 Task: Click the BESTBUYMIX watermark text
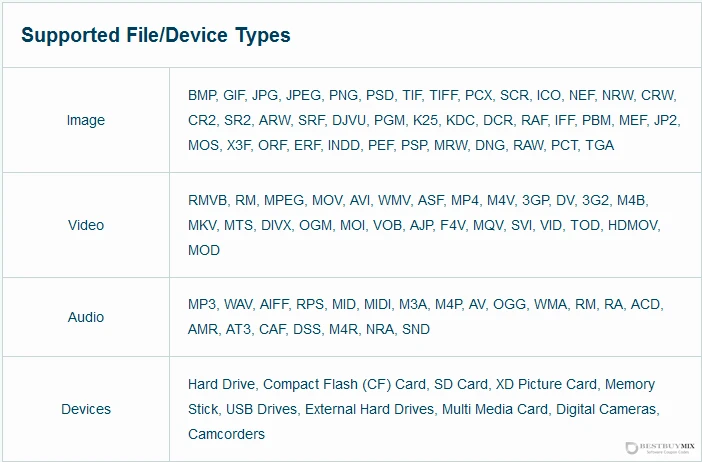point(668,446)
